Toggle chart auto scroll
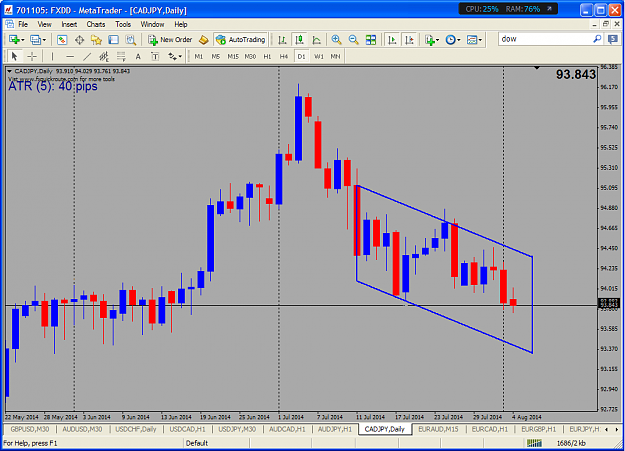This screenshot has width=625, height=451. pyautogui.click(x=392, y=39)
